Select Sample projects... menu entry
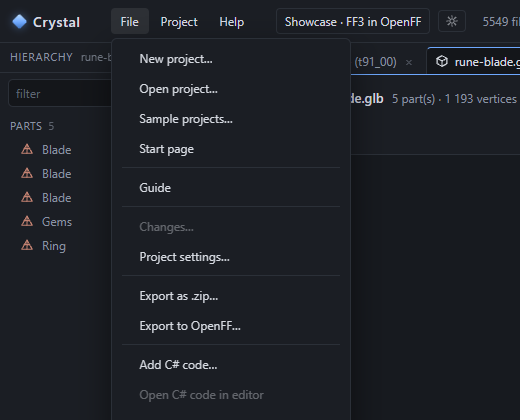 (x=231, y=119)
